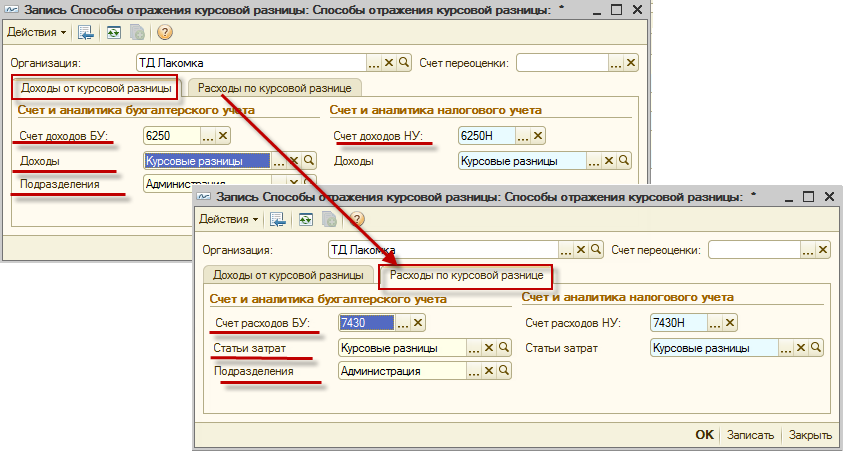Screen dimensions: 843x451
Task: Clear bookkeeping Статьи затрат field with X button
Action: click(490, 348)
